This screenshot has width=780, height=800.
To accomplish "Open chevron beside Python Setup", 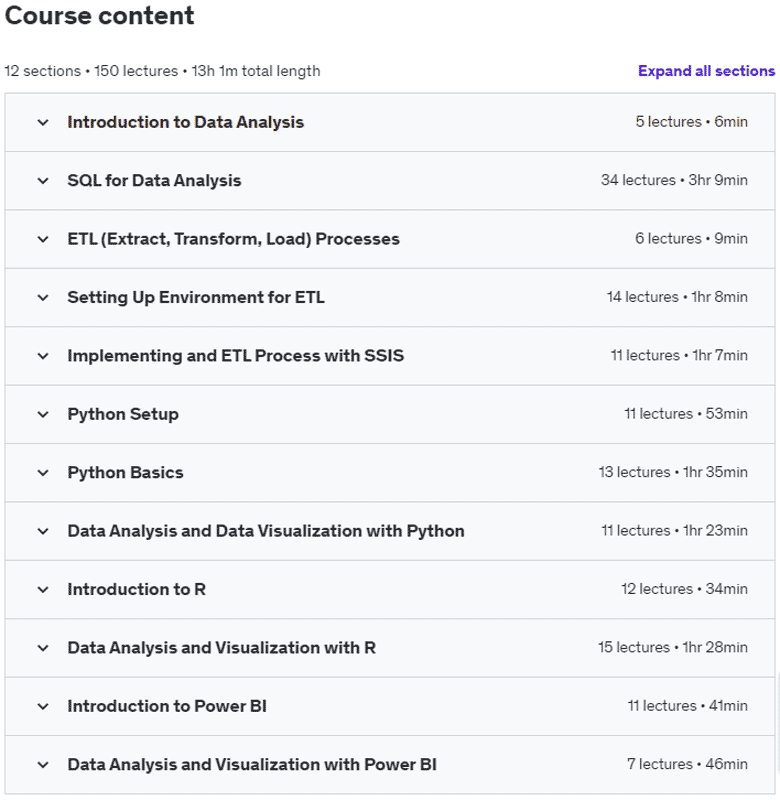I will coord(43,414).
